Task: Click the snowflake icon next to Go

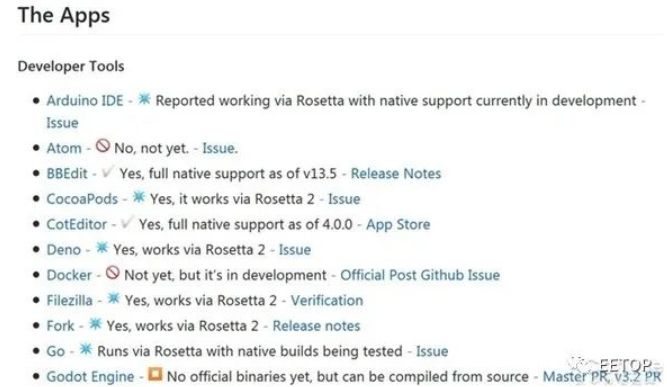Action: (86, 349)
